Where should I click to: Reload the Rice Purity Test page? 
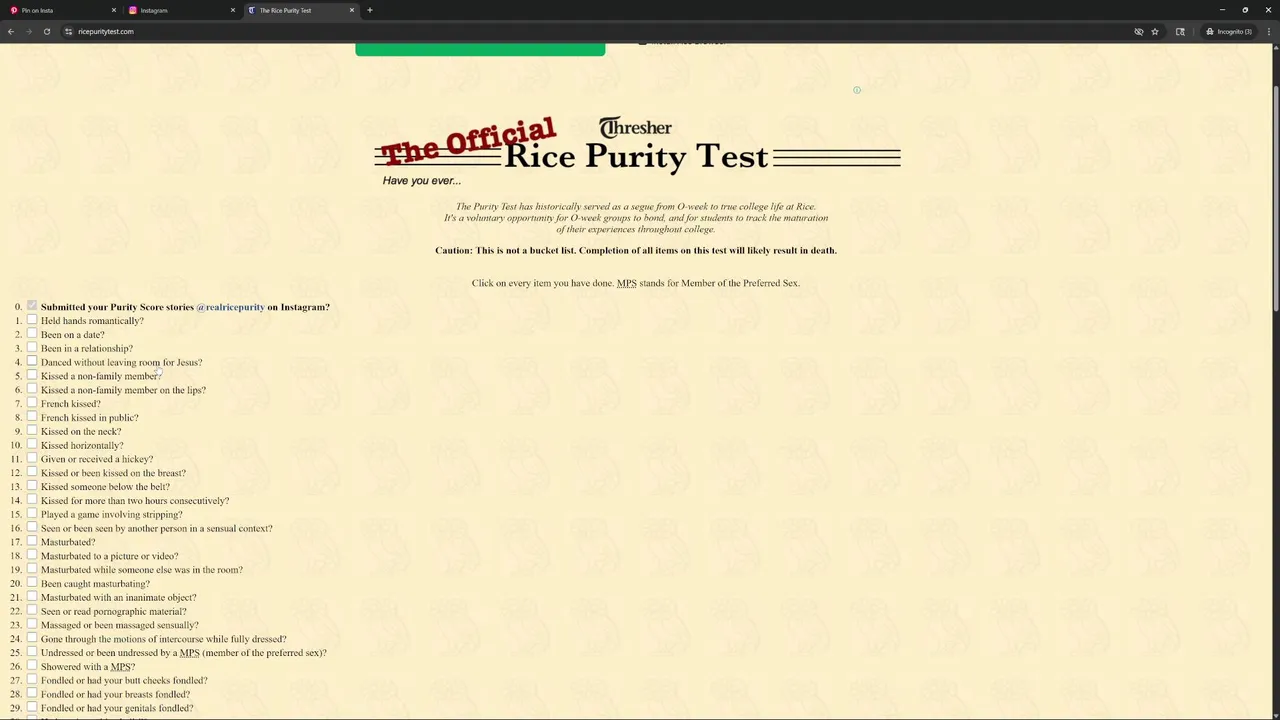[47, 31]
